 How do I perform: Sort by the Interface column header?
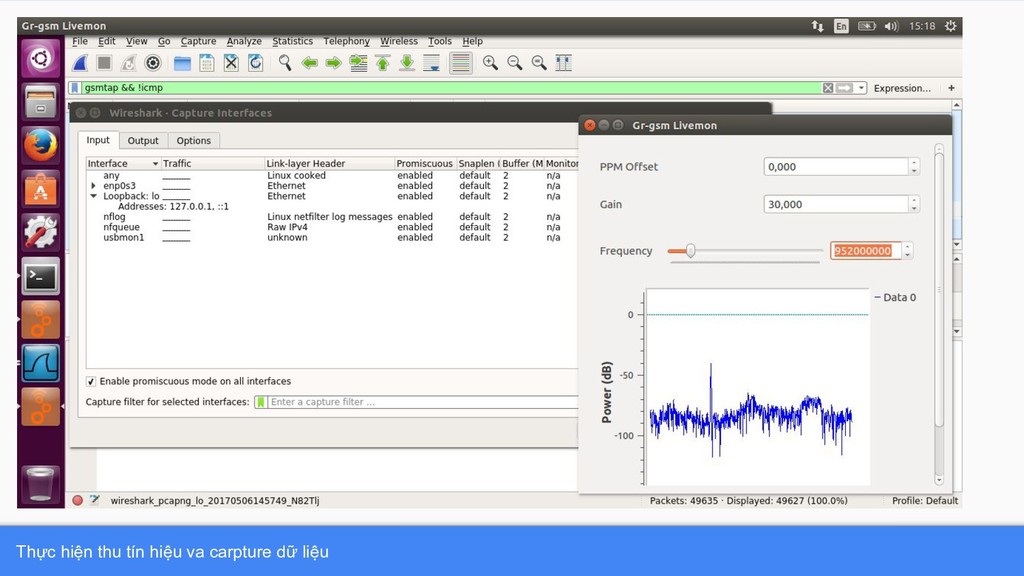[123, 163]
